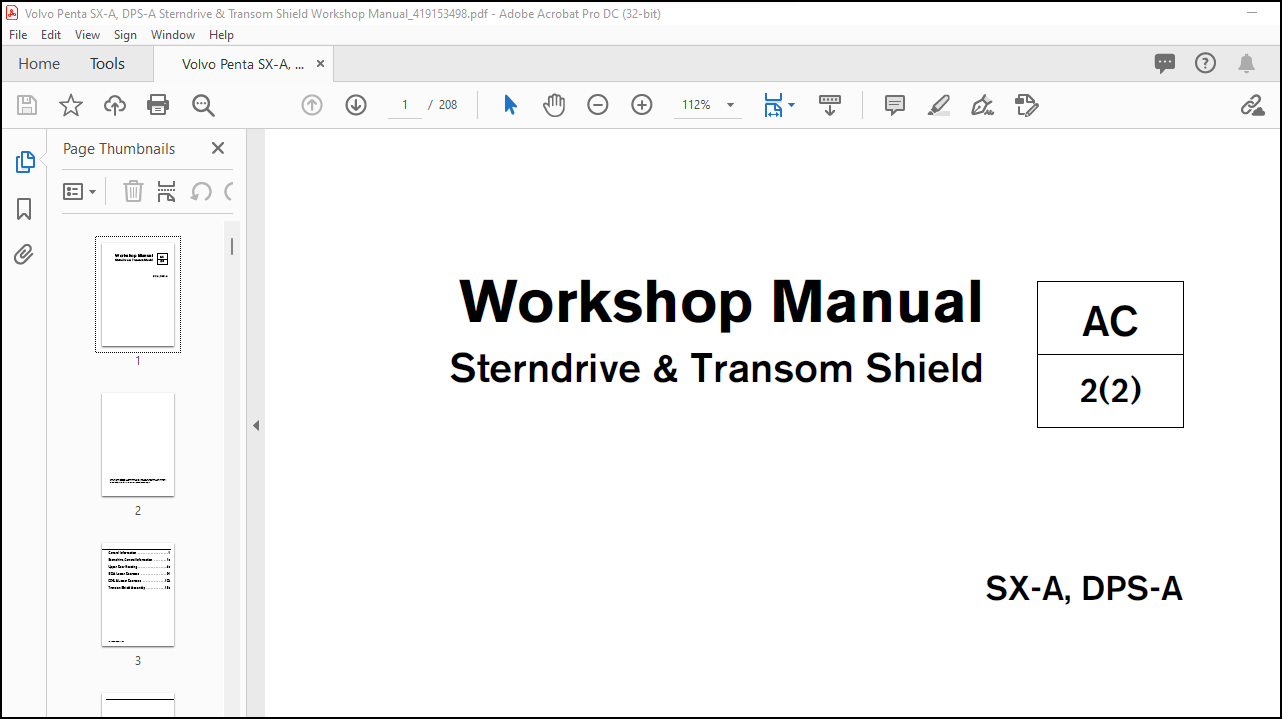Select the Highlight text tool
1282x719 pixels.
click(939, 105)
